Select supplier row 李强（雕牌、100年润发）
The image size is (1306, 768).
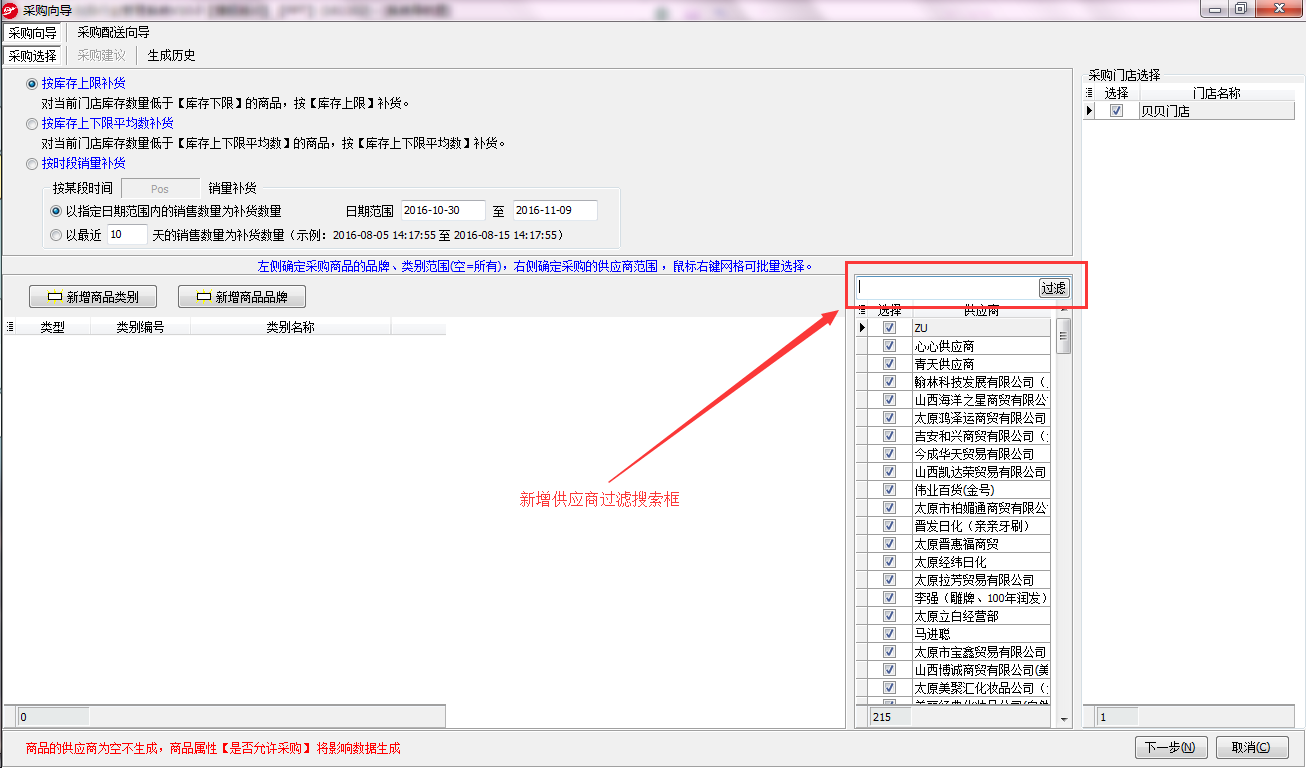(980, 598)
